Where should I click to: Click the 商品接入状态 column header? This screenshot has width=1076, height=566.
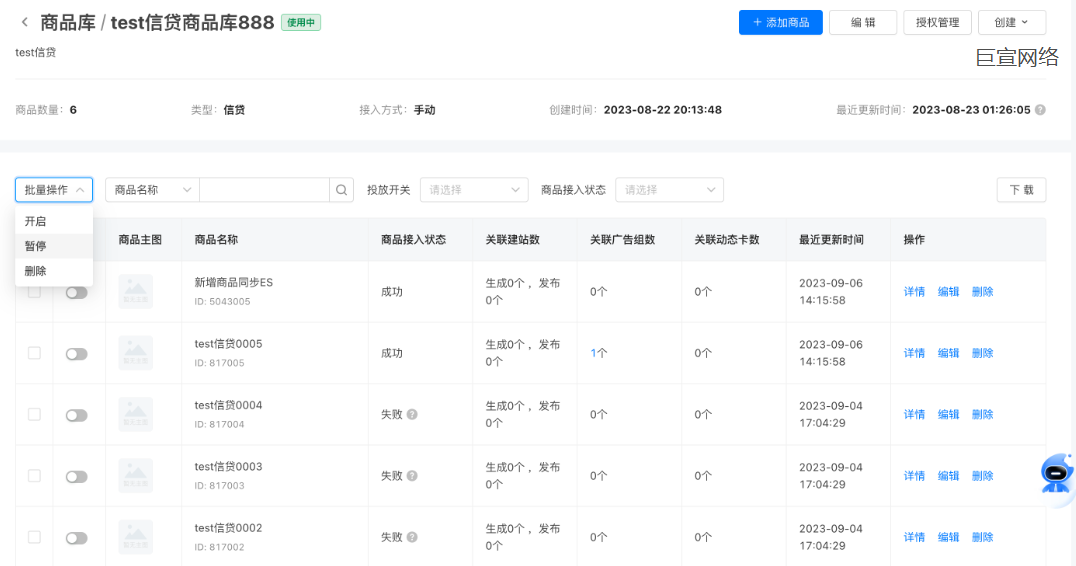click(x=414, y=239)
